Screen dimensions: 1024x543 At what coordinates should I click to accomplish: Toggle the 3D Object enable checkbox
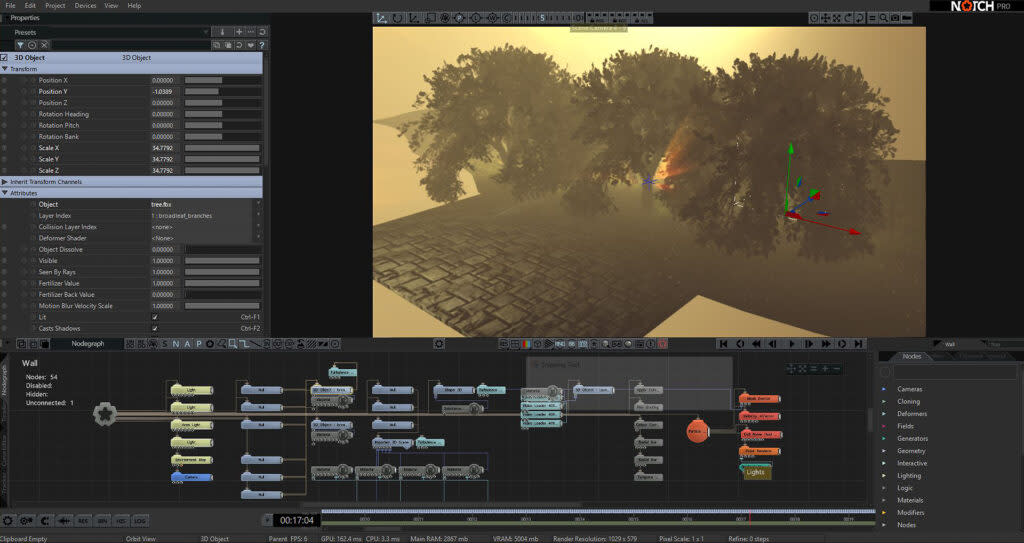click(5, 58)
